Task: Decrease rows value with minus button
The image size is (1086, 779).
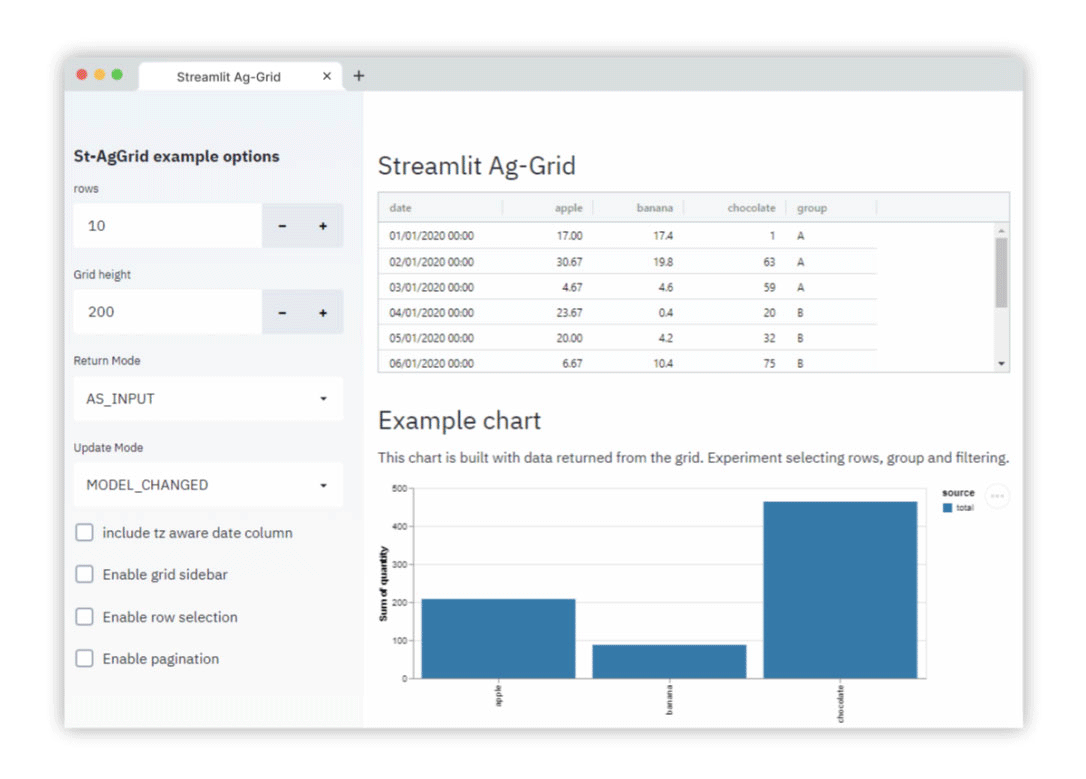Action: point(282,226)
